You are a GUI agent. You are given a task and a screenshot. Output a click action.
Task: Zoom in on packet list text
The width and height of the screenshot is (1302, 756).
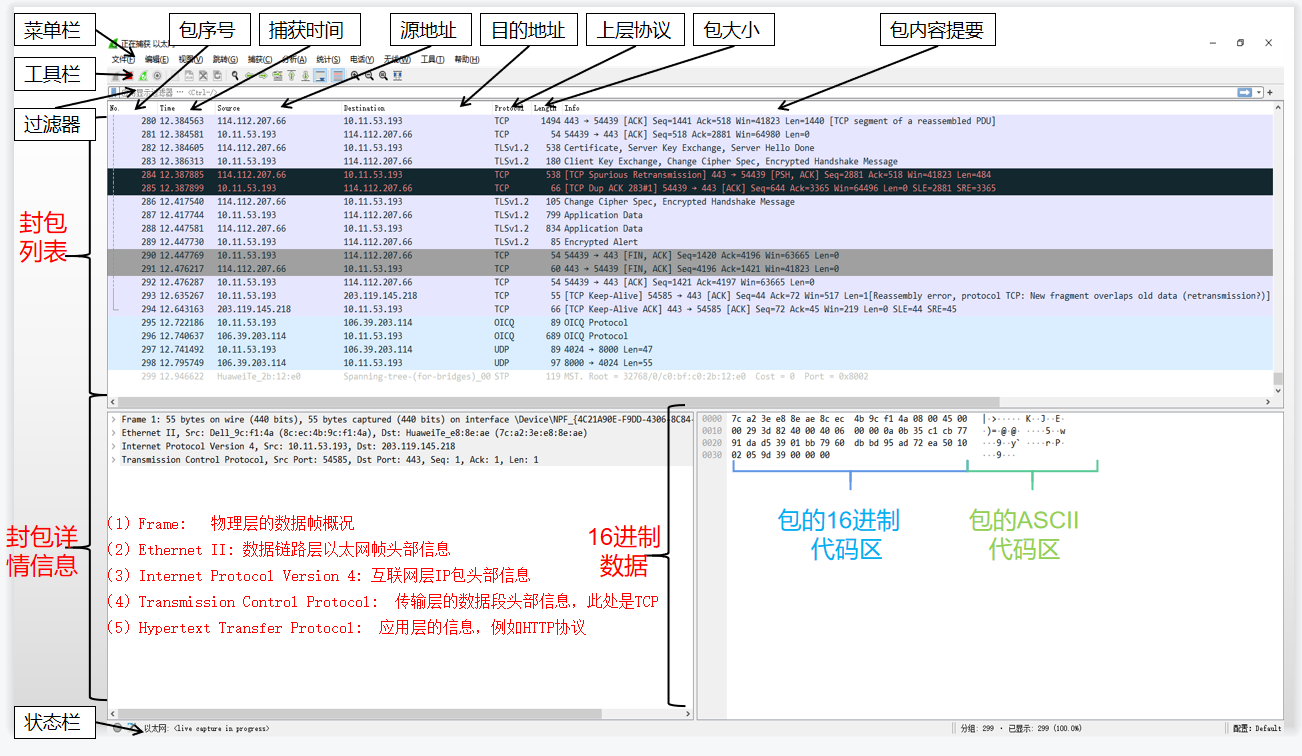coord(354,75)
